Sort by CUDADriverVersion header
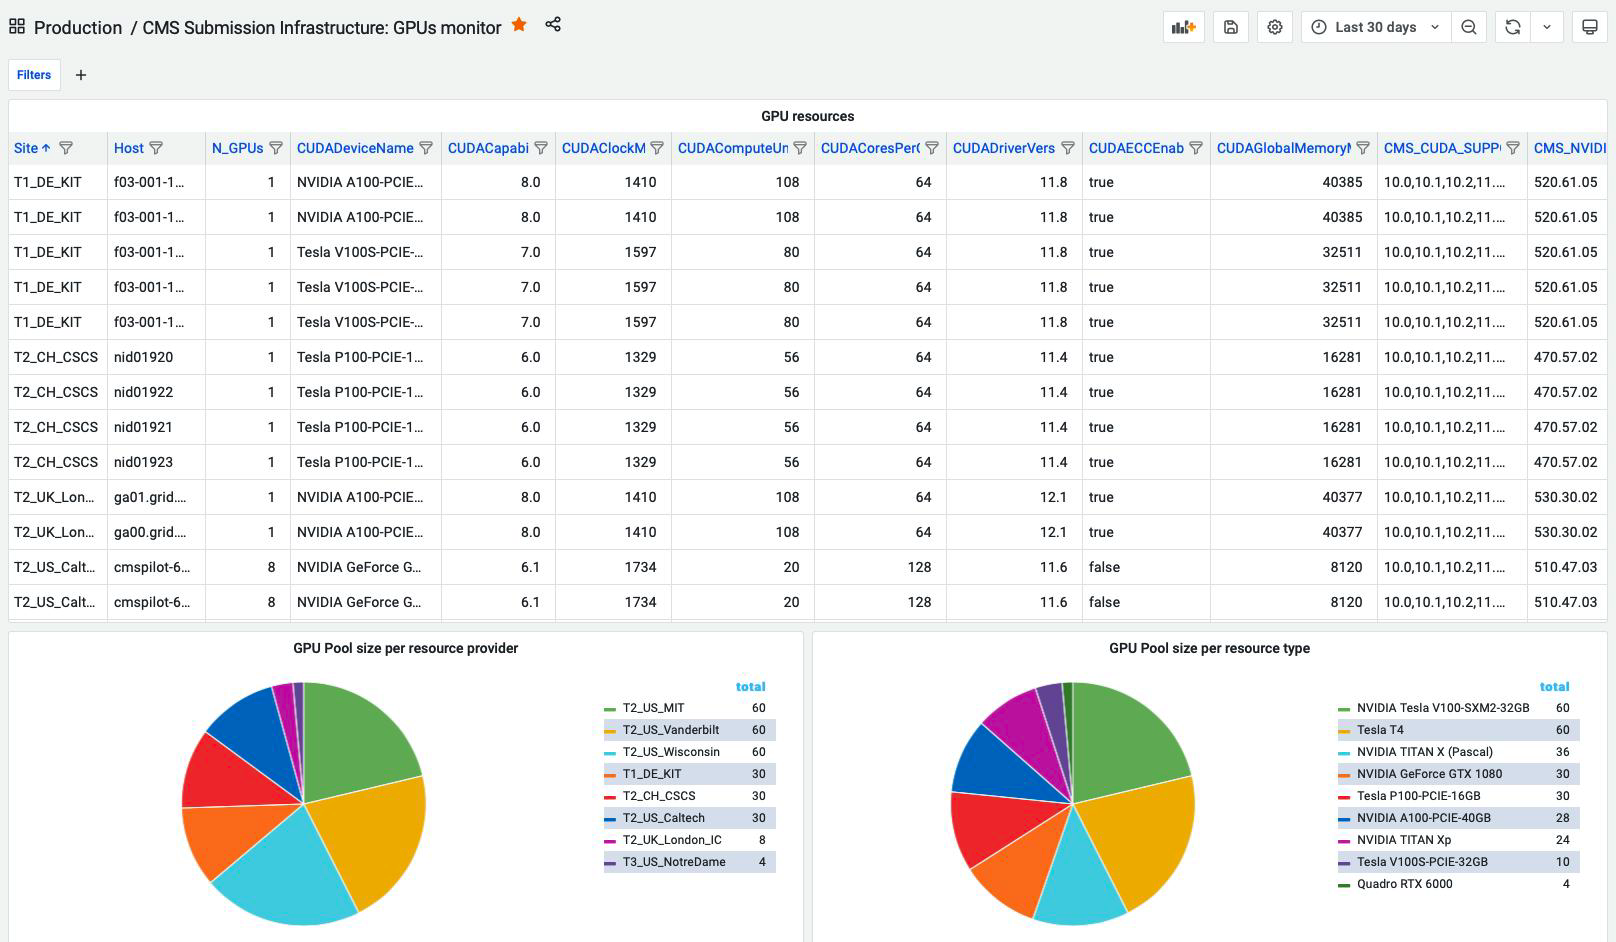 click(1004, 148)
